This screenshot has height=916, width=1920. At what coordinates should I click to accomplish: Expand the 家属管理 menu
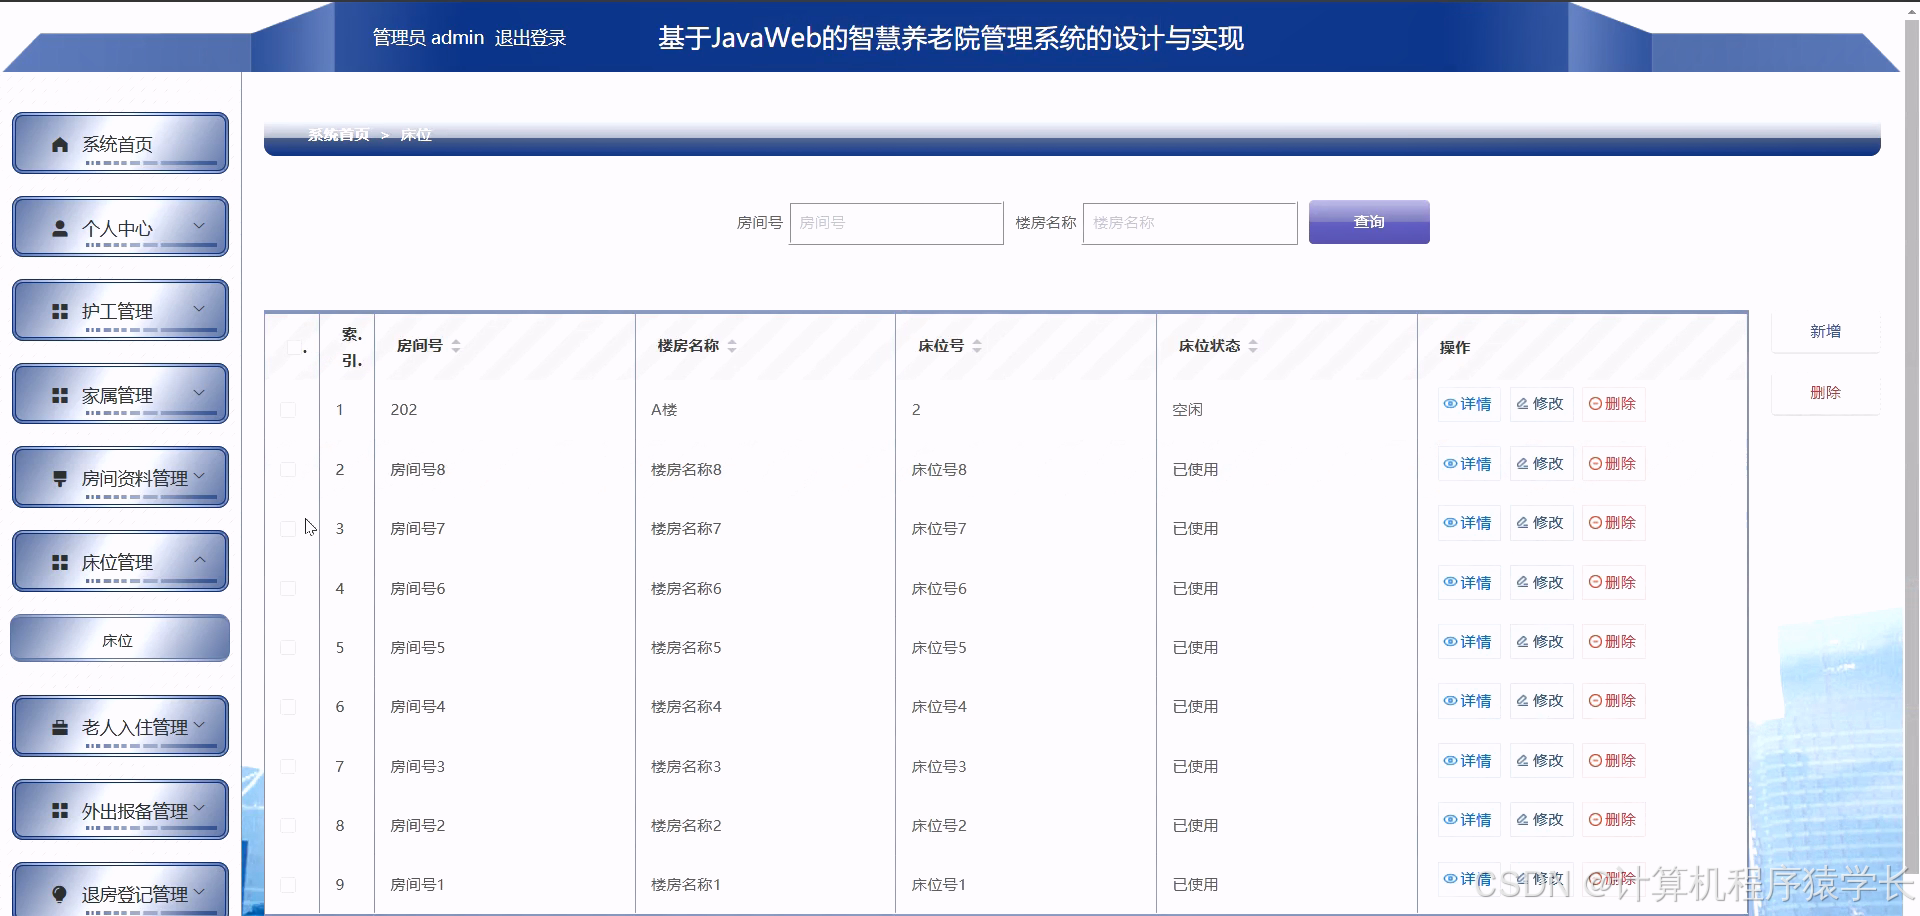click(120, 393)
